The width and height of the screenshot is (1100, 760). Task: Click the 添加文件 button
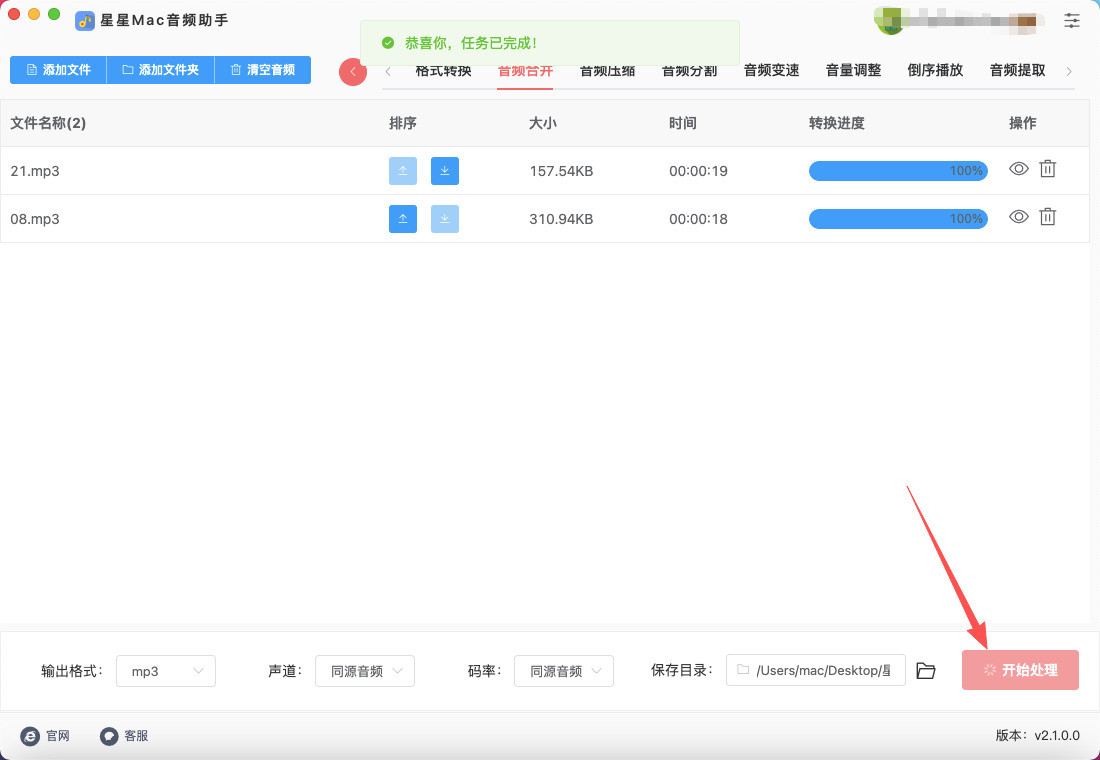[58, 70]
